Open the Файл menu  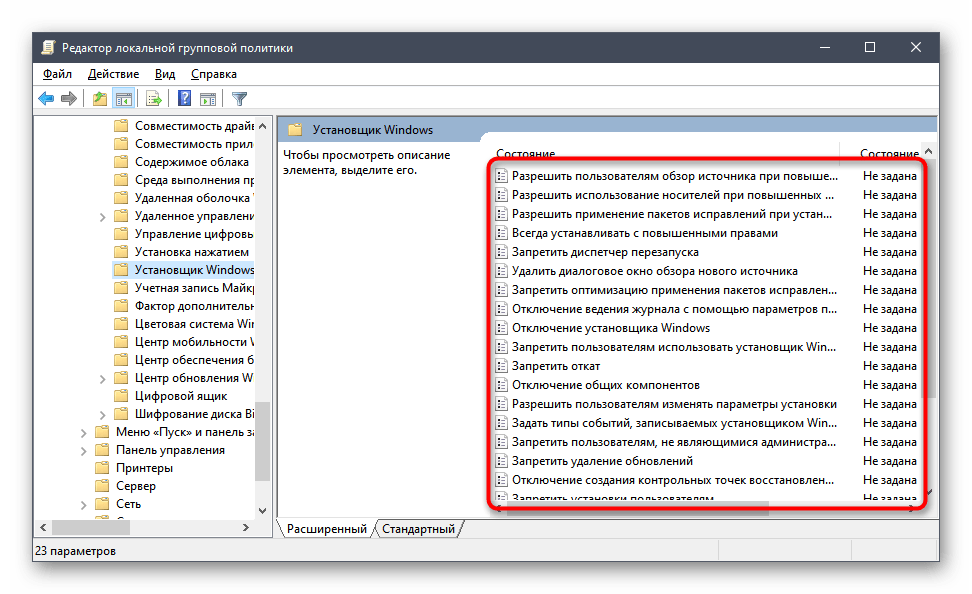[x=57, y=74]
